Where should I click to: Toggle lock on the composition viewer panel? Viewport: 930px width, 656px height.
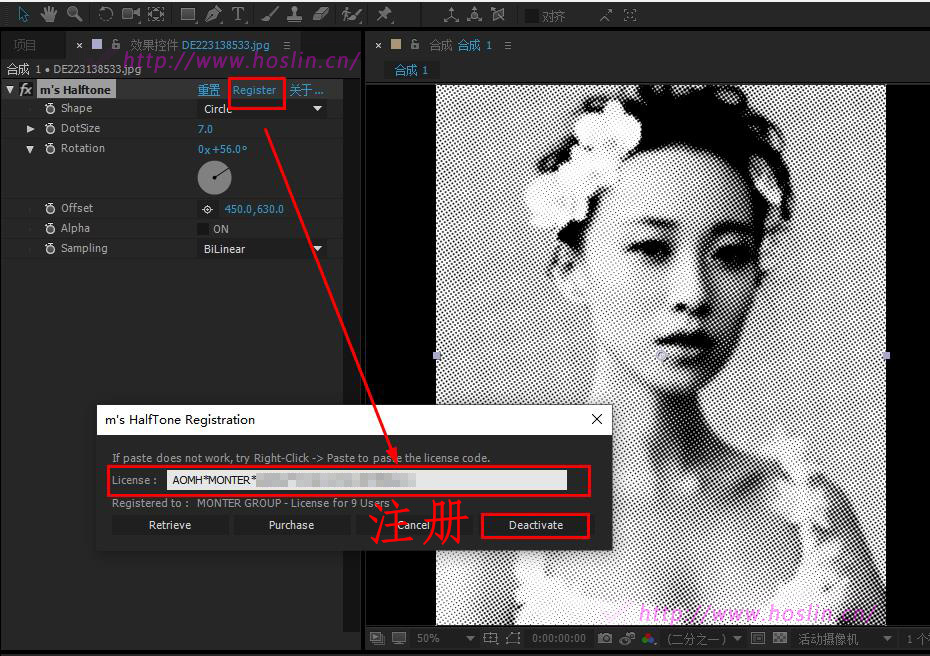point(415,44)
